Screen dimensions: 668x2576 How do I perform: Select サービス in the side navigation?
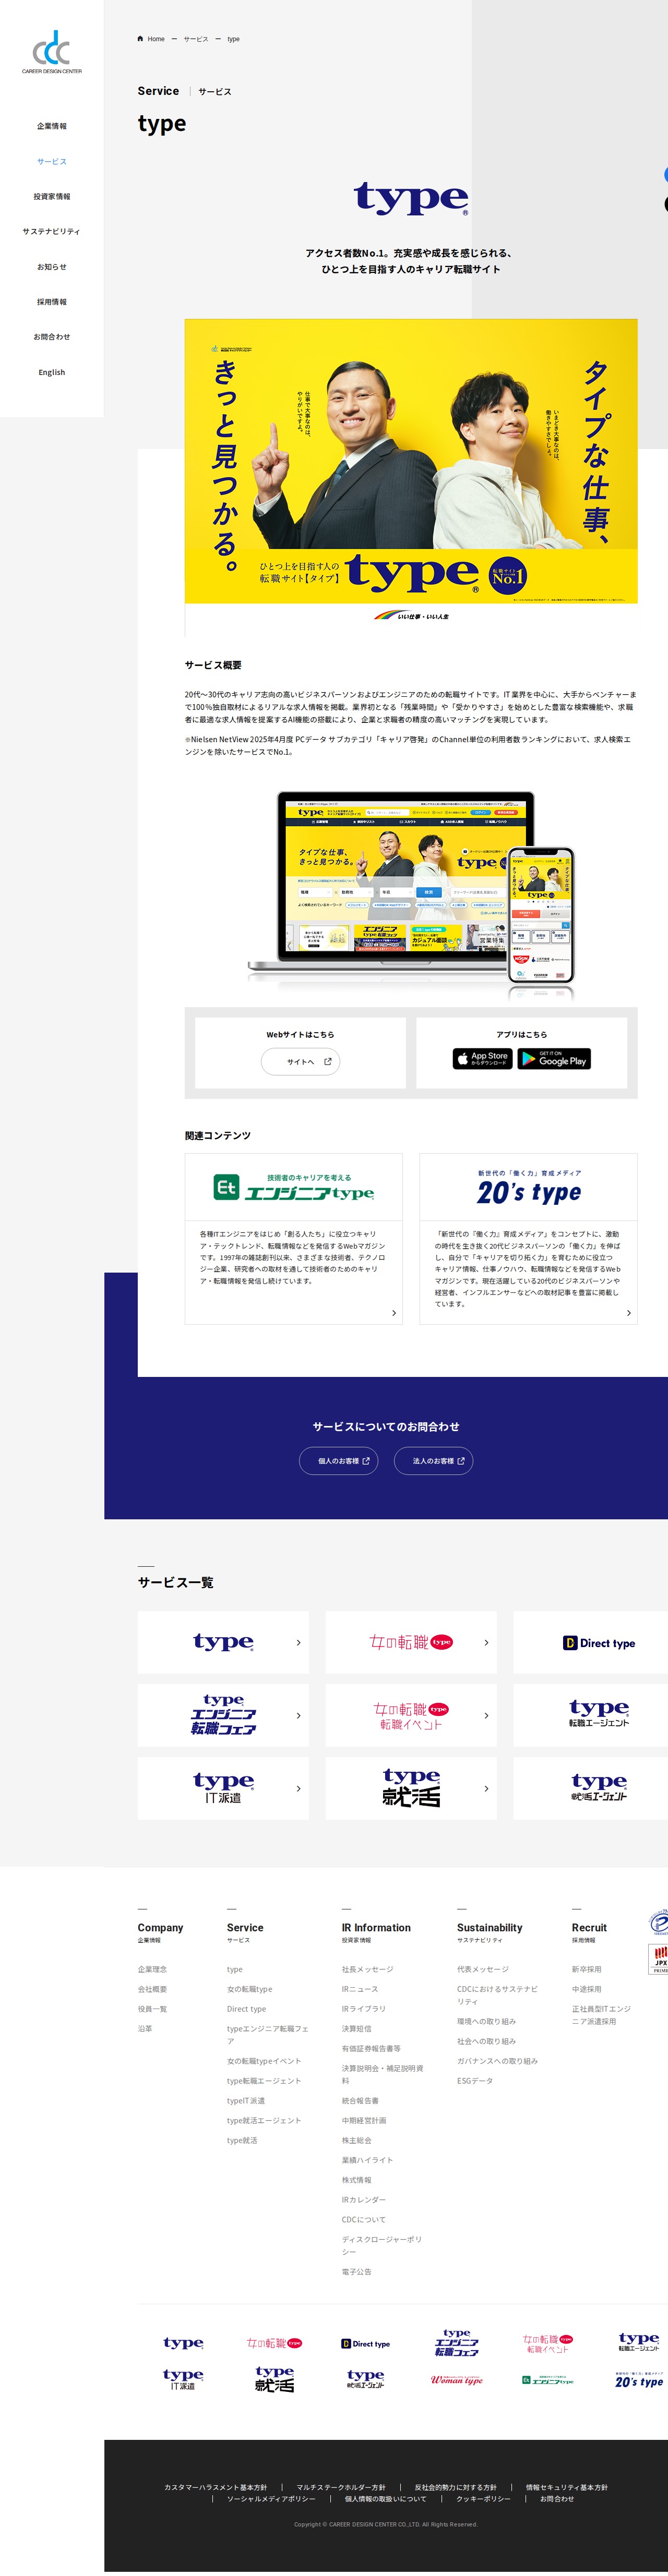[52, 161]
